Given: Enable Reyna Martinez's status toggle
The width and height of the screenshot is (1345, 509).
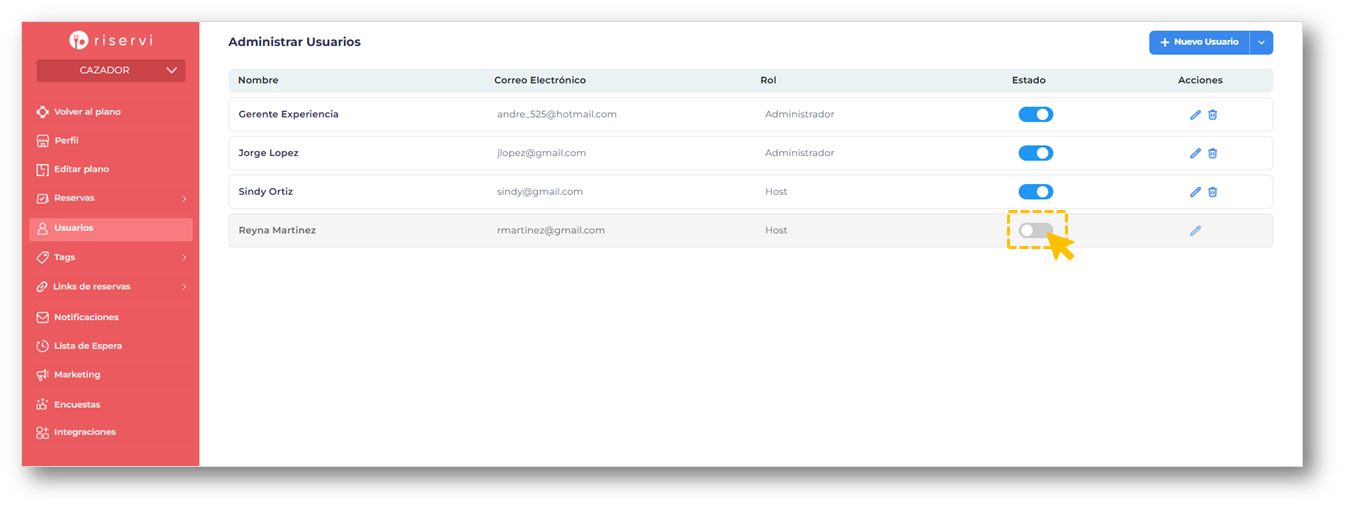Looking at the screenshot, I should coord(1036,230).
